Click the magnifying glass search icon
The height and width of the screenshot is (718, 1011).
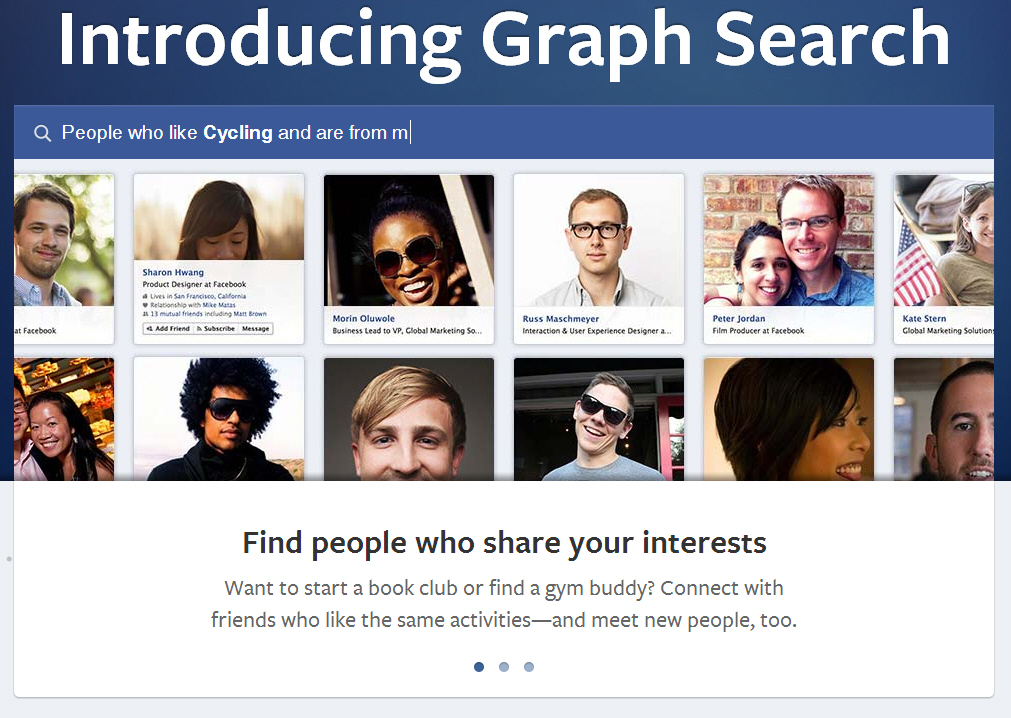coord(43,133)
